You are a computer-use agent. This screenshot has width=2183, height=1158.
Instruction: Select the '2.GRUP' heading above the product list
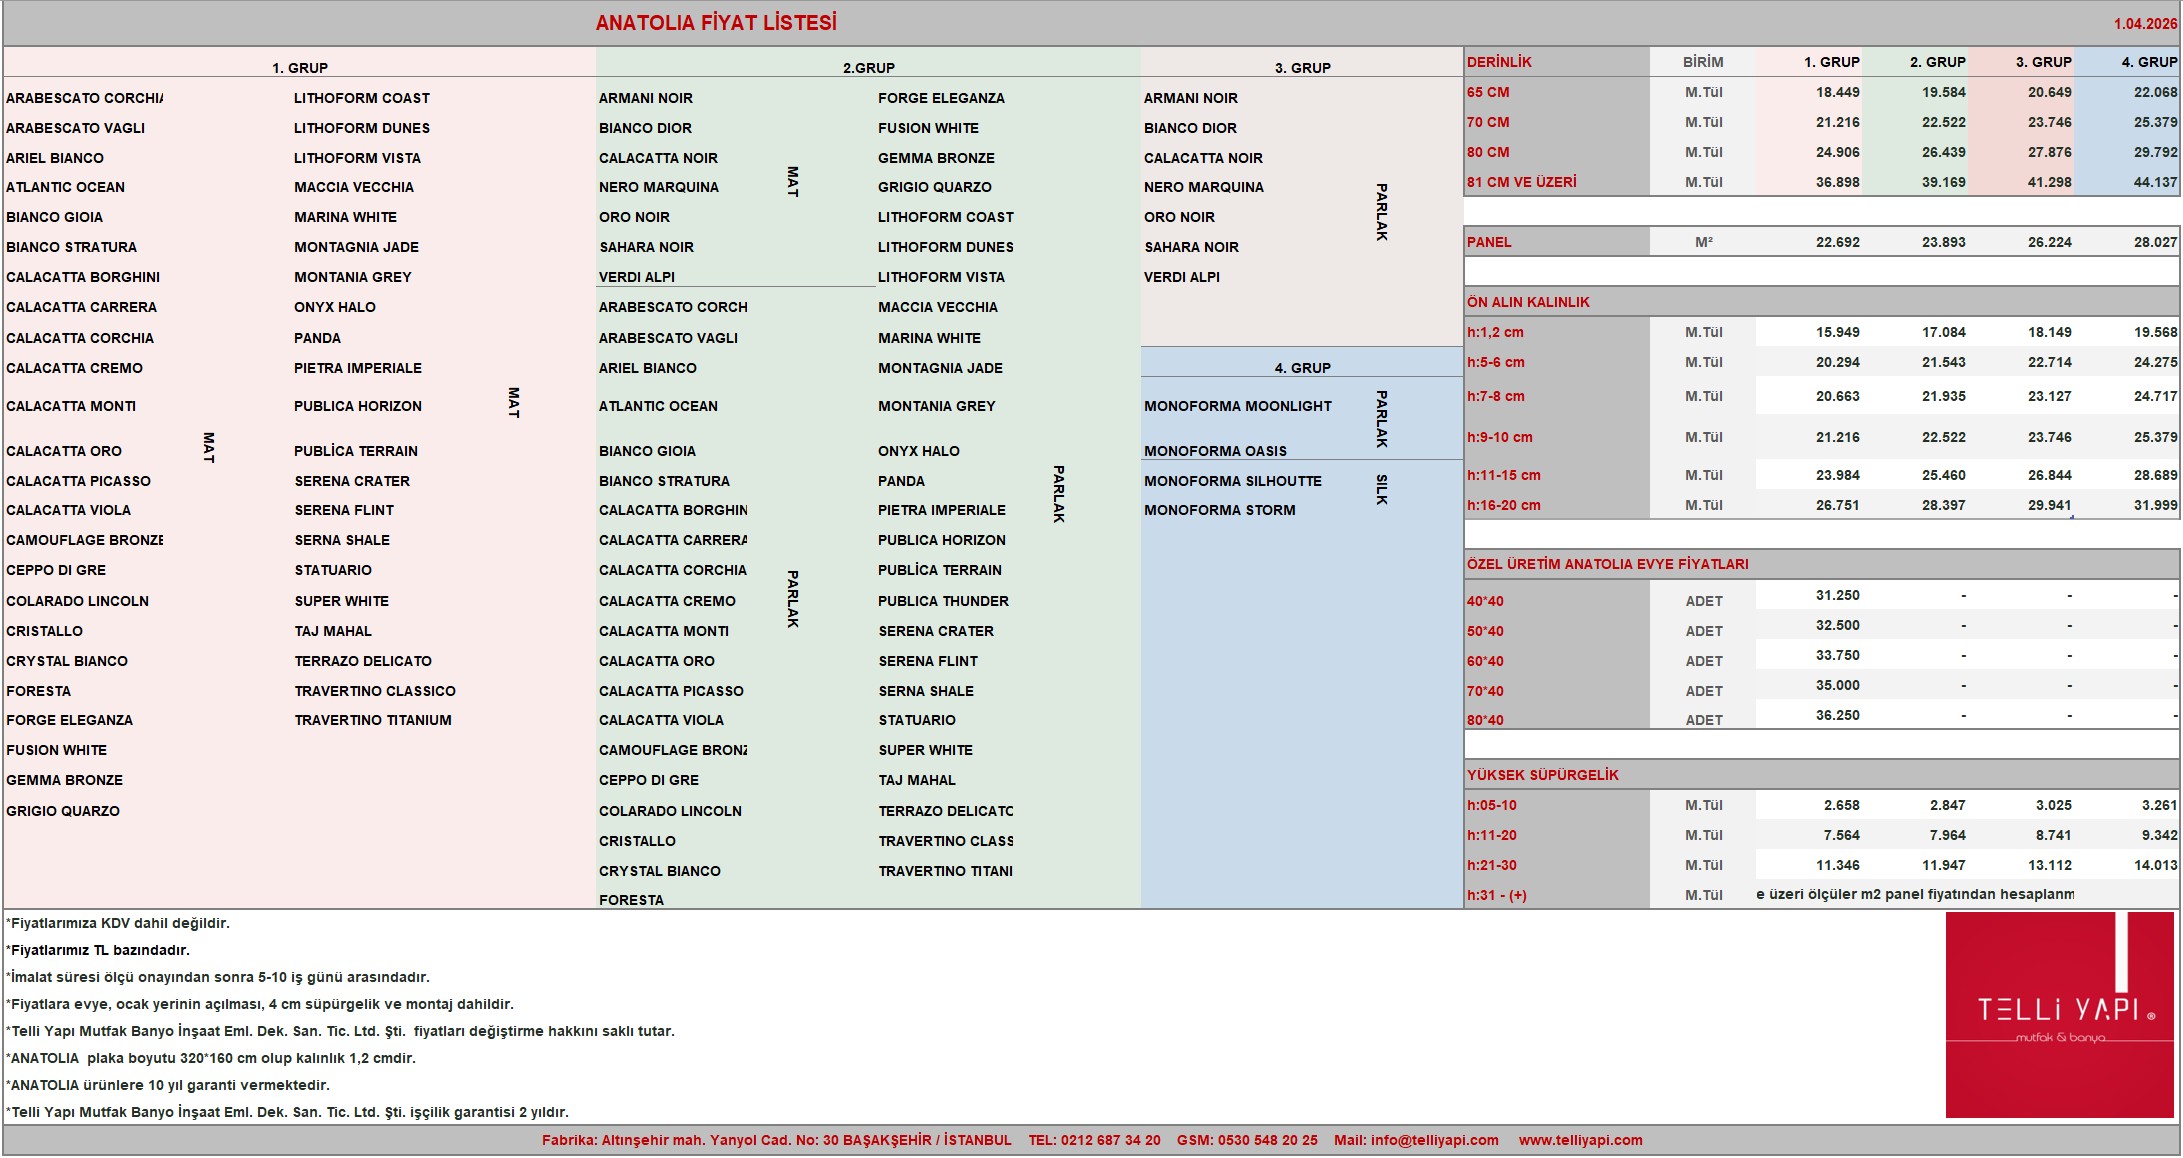click(869, 68)
